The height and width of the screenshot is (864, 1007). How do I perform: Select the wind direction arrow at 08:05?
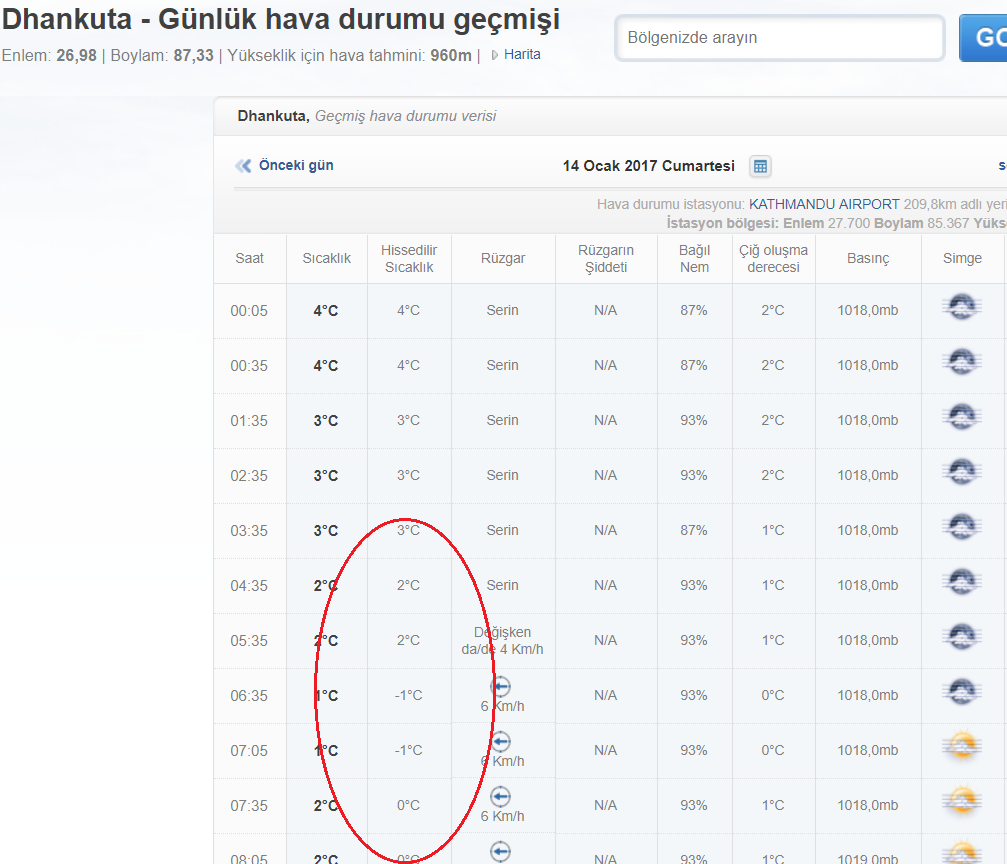501,852
